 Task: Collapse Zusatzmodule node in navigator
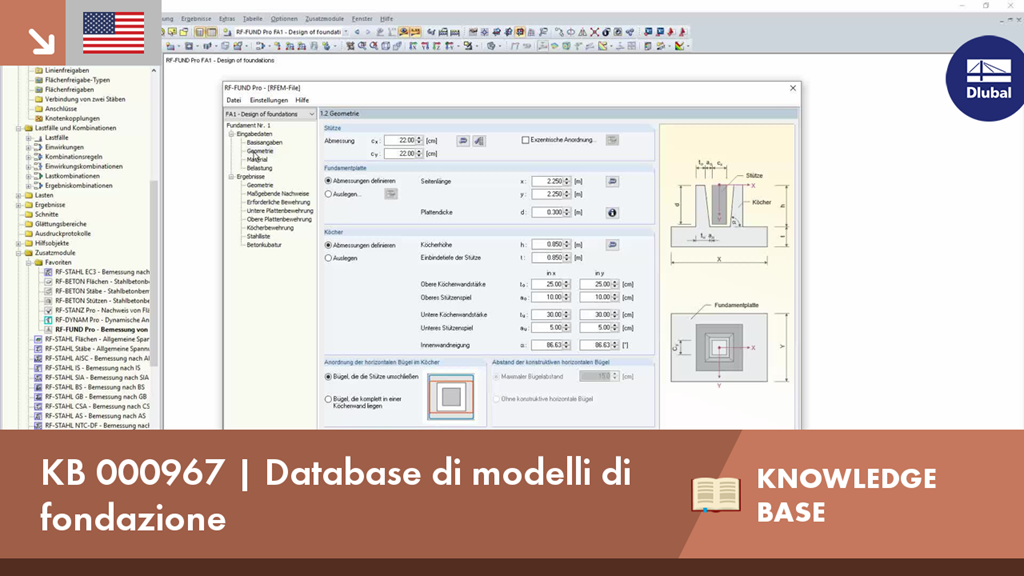point(18,253)
